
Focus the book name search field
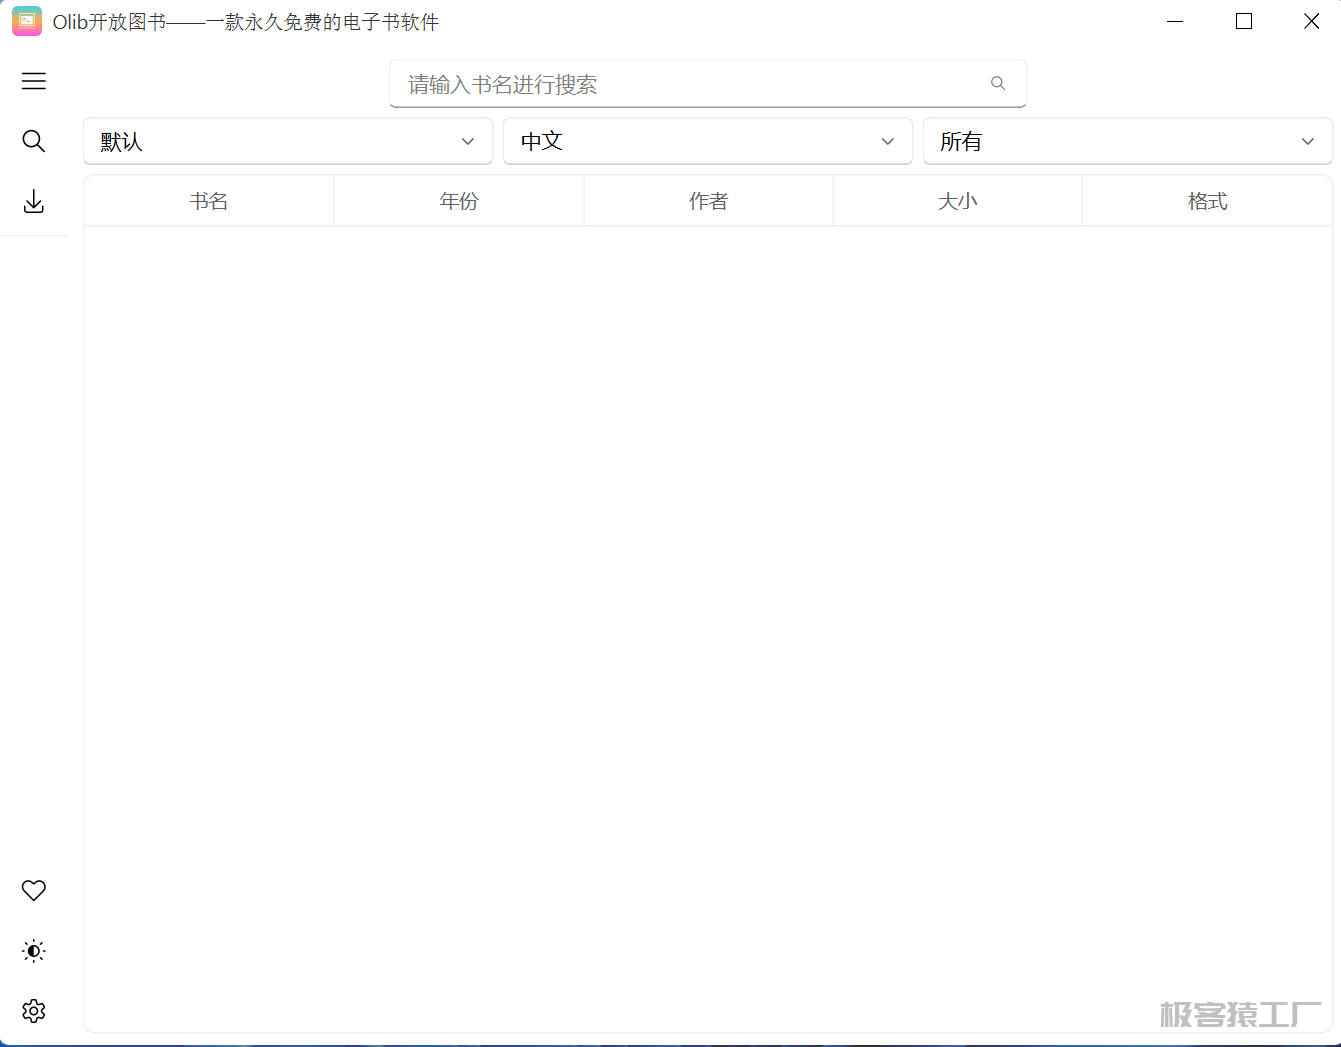(x=690, y=84)
